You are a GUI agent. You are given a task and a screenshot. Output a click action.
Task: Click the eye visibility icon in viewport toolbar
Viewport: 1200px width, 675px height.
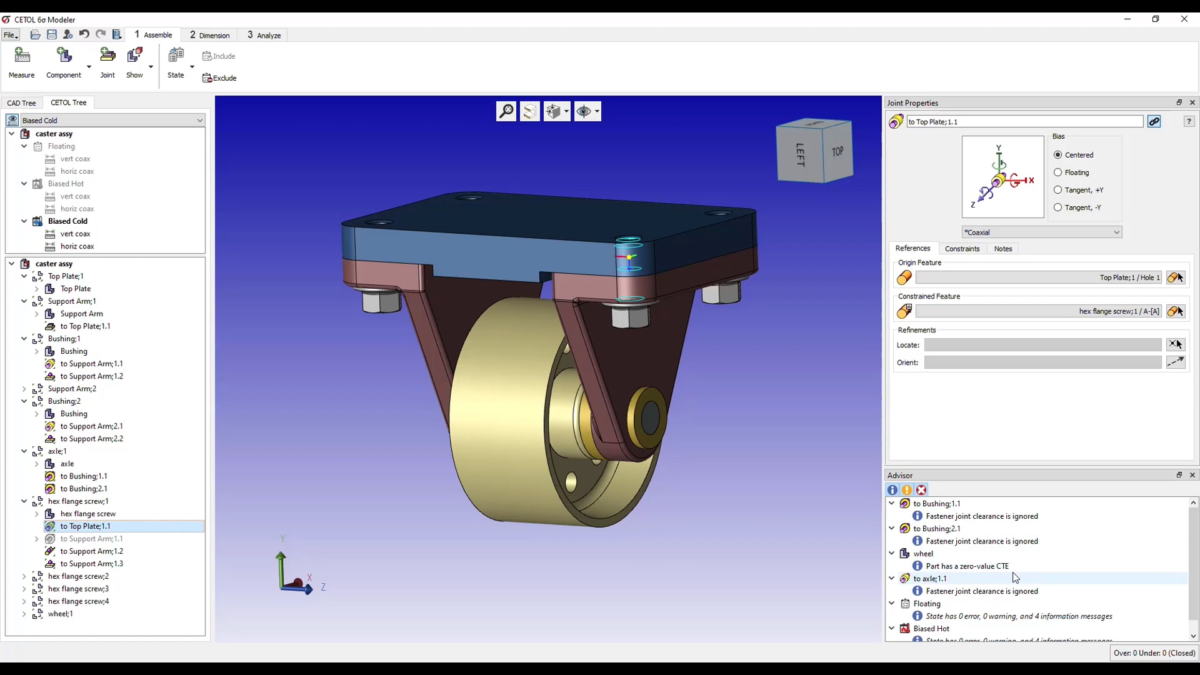coord(584,111)
